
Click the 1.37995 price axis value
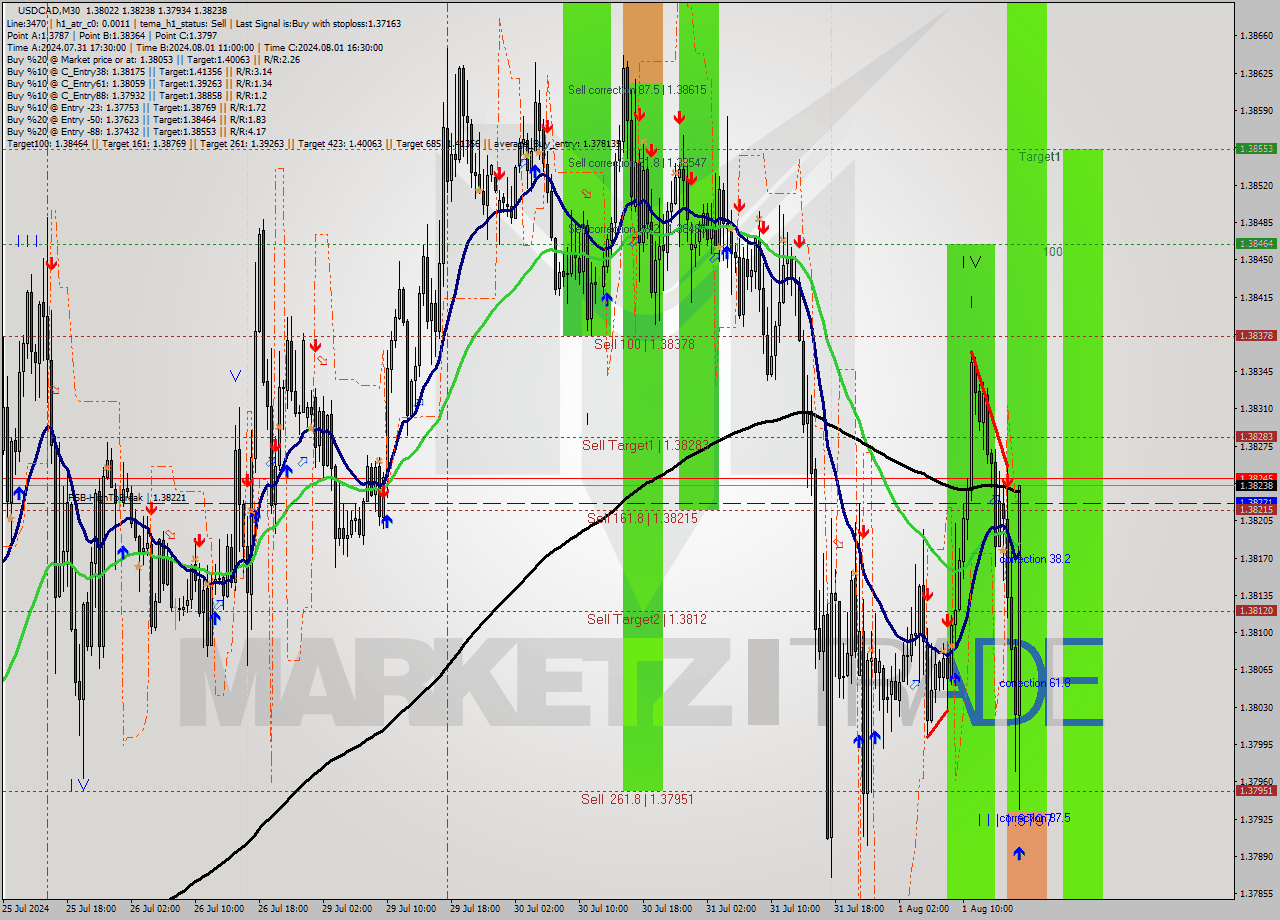click(1256, 745)
